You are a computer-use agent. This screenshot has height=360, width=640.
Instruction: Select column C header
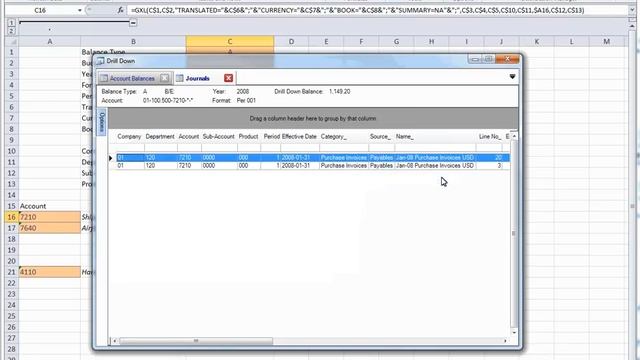[x=230, y=41]
